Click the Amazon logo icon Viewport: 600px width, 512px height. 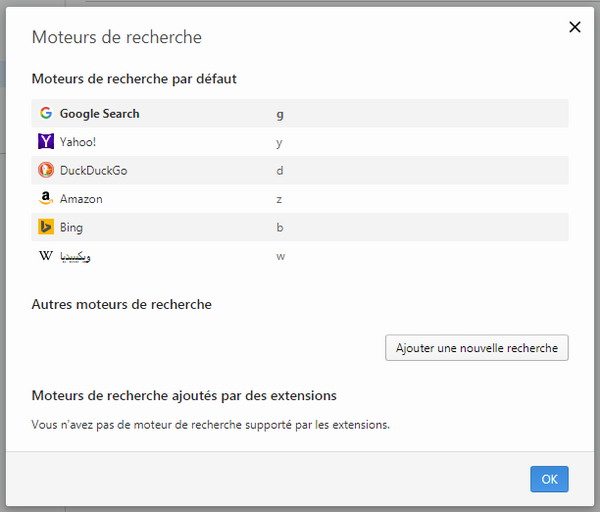click(x=46, y=198)
